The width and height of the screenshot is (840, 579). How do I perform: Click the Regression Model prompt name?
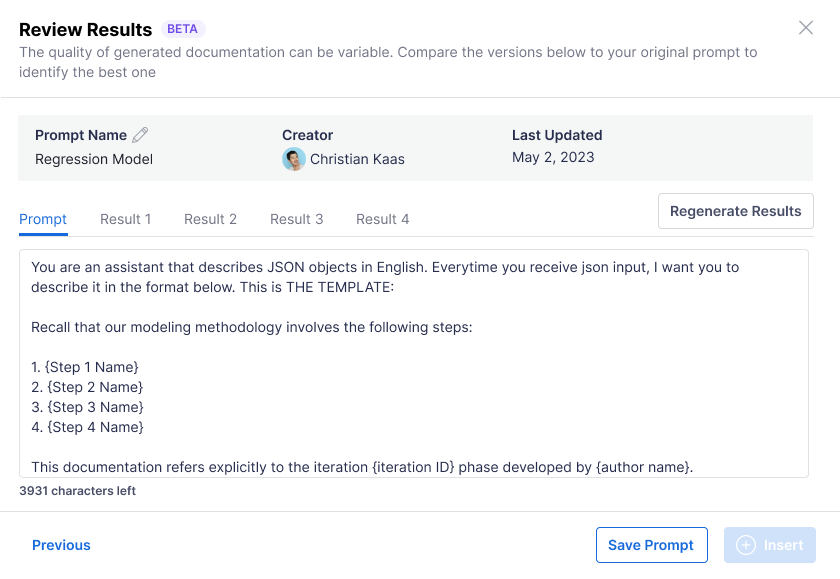(94, 159)
